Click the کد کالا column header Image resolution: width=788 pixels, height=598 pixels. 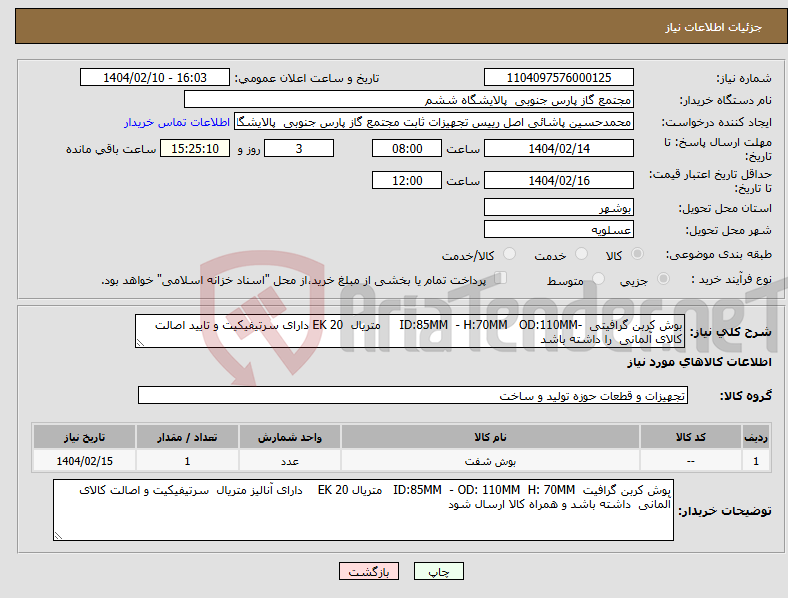[691, 437]
